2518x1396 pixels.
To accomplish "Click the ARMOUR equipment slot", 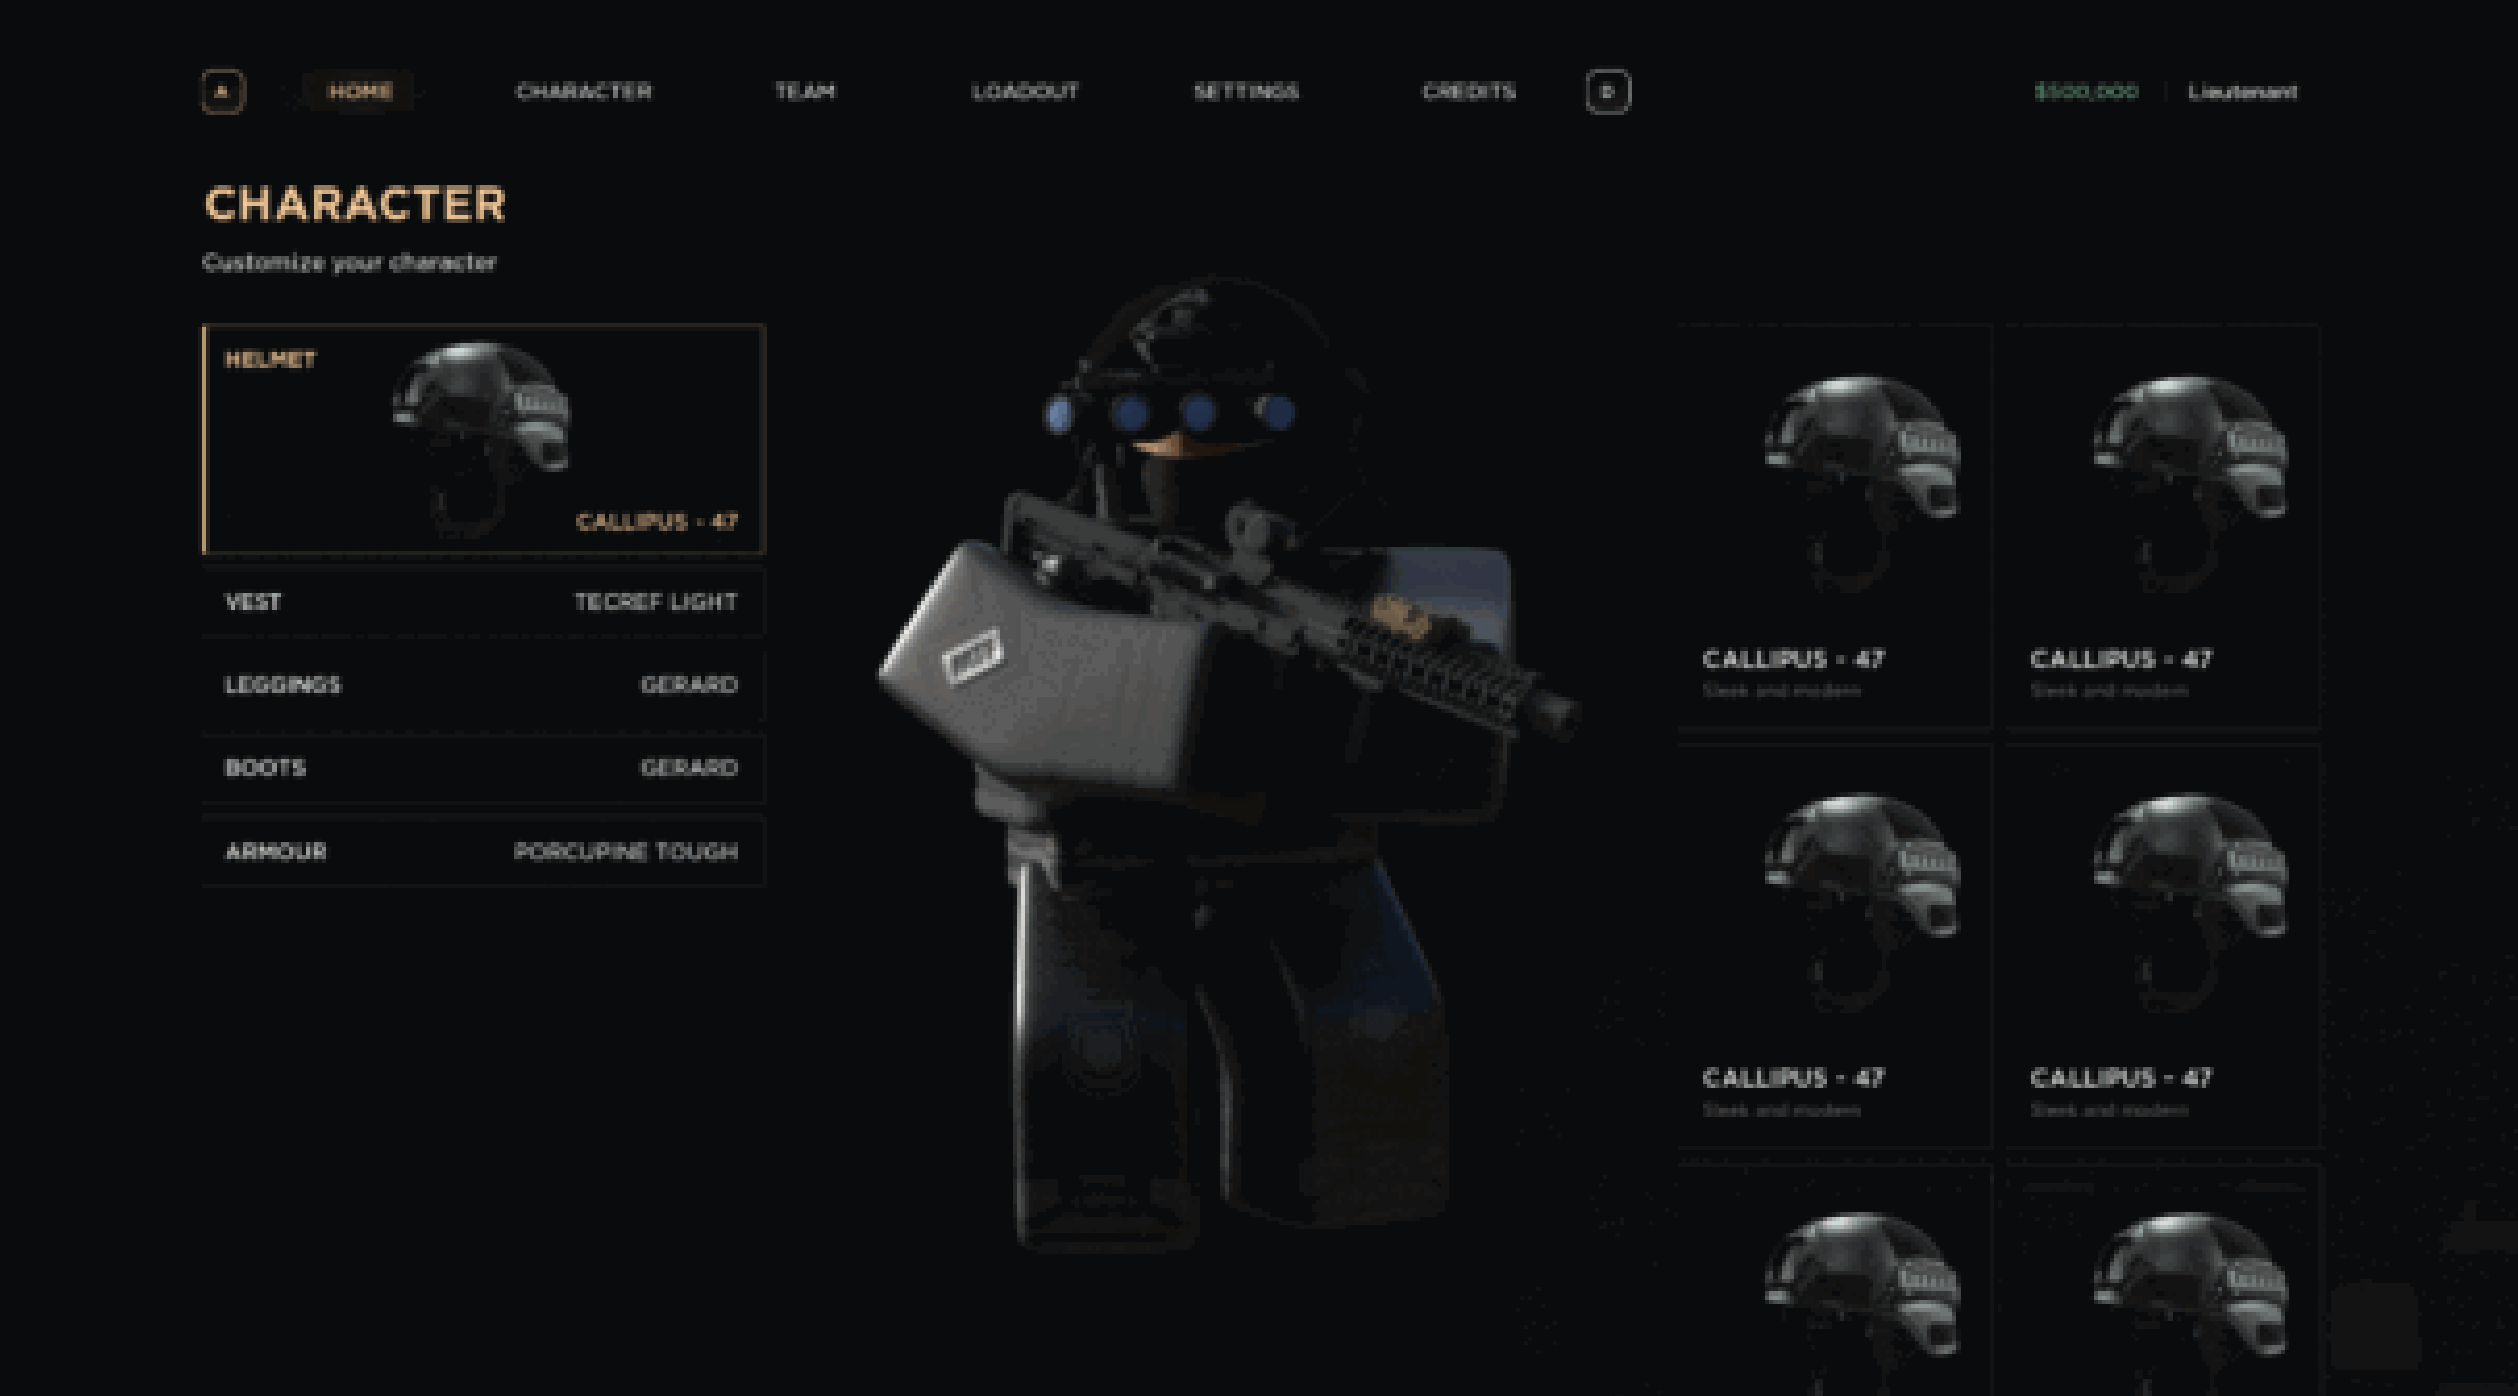I will pos(481,848).
